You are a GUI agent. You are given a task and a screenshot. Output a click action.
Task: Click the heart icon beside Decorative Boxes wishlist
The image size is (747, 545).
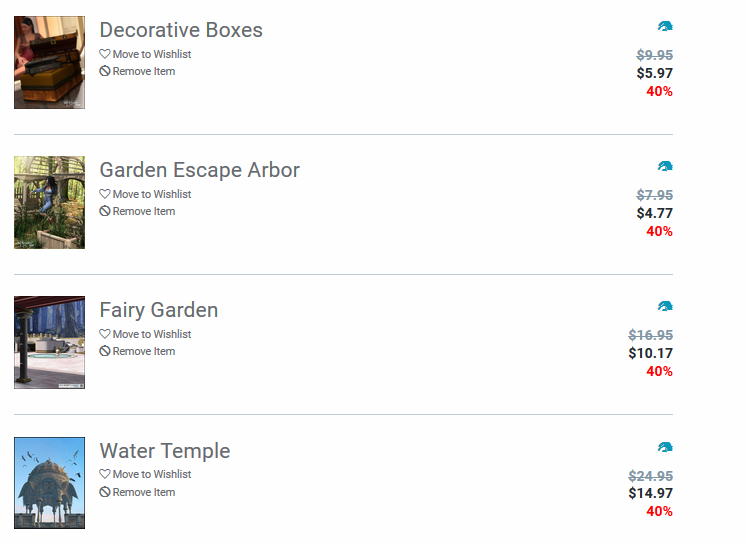(105, 54)
